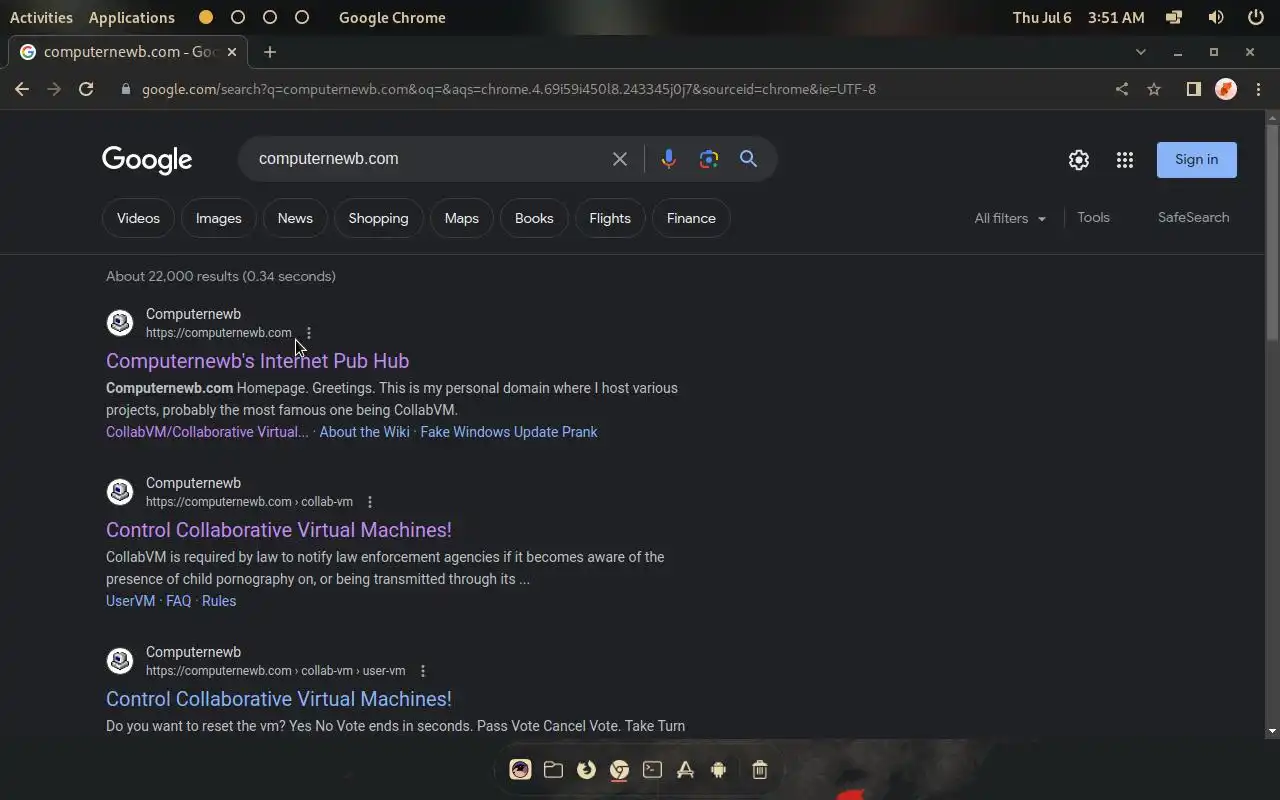Open the Applications menu
Image resolution: width=1280 pixels, height=800 pixels.
(131, 17)
